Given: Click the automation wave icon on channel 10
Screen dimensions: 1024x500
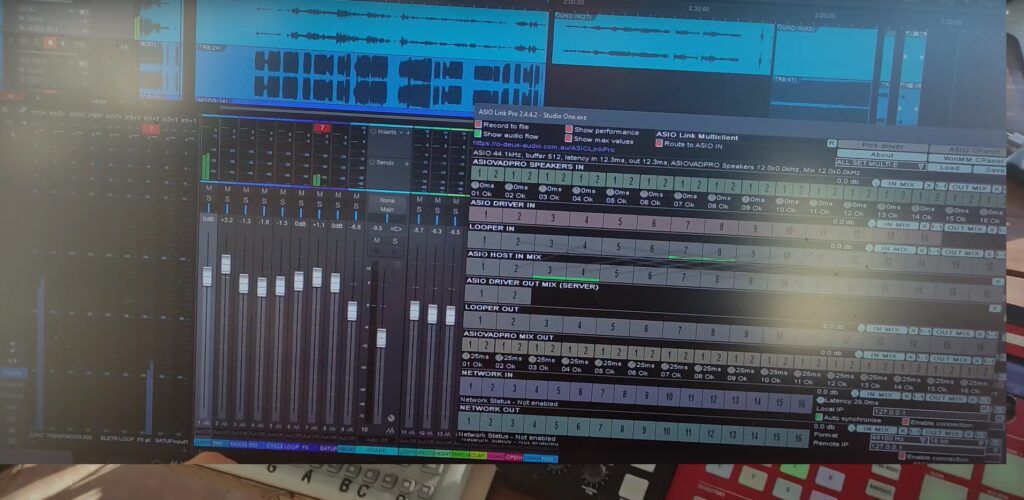Looking at the screenshot, I should click(x=391, y=431).
